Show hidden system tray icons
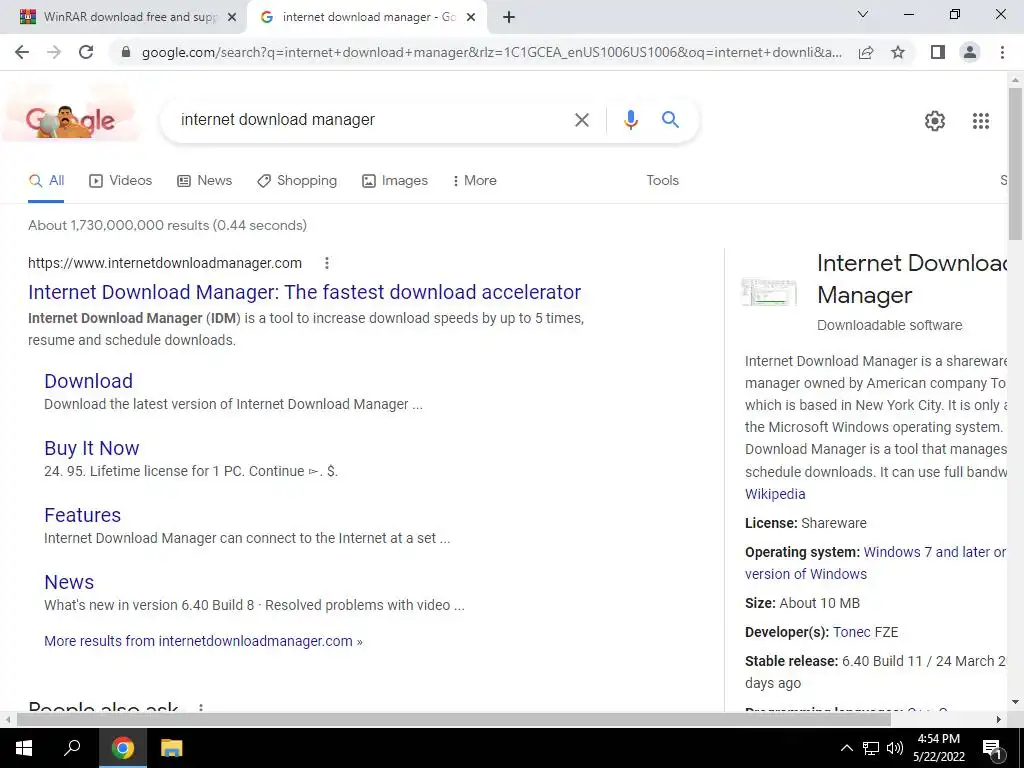The image size is (1024, 768). 846,748
